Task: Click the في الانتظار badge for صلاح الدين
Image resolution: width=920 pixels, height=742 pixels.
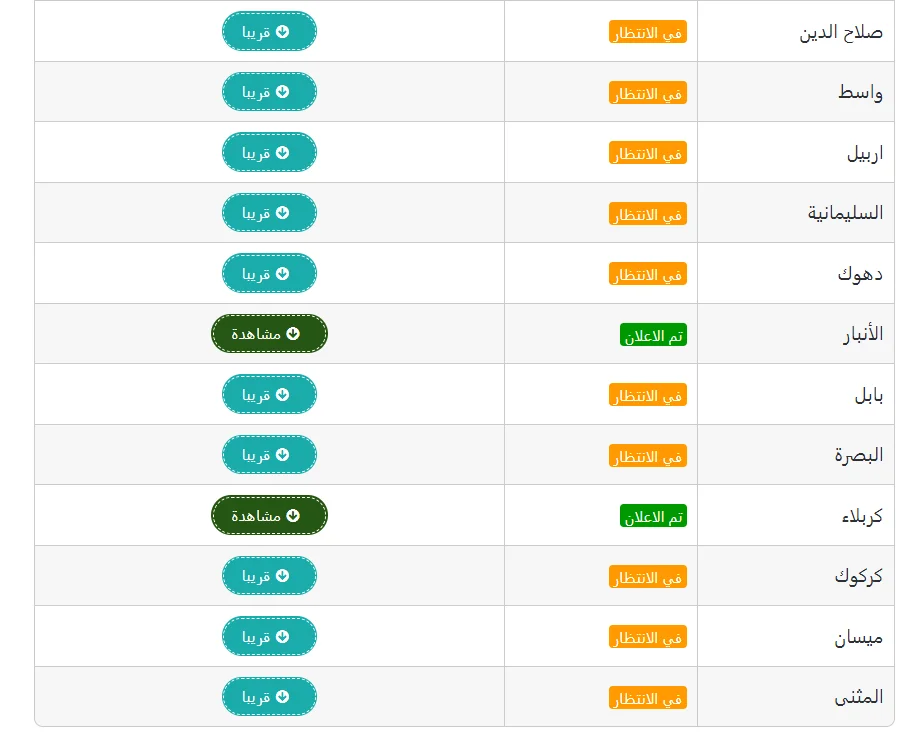Action: (648, 33)
